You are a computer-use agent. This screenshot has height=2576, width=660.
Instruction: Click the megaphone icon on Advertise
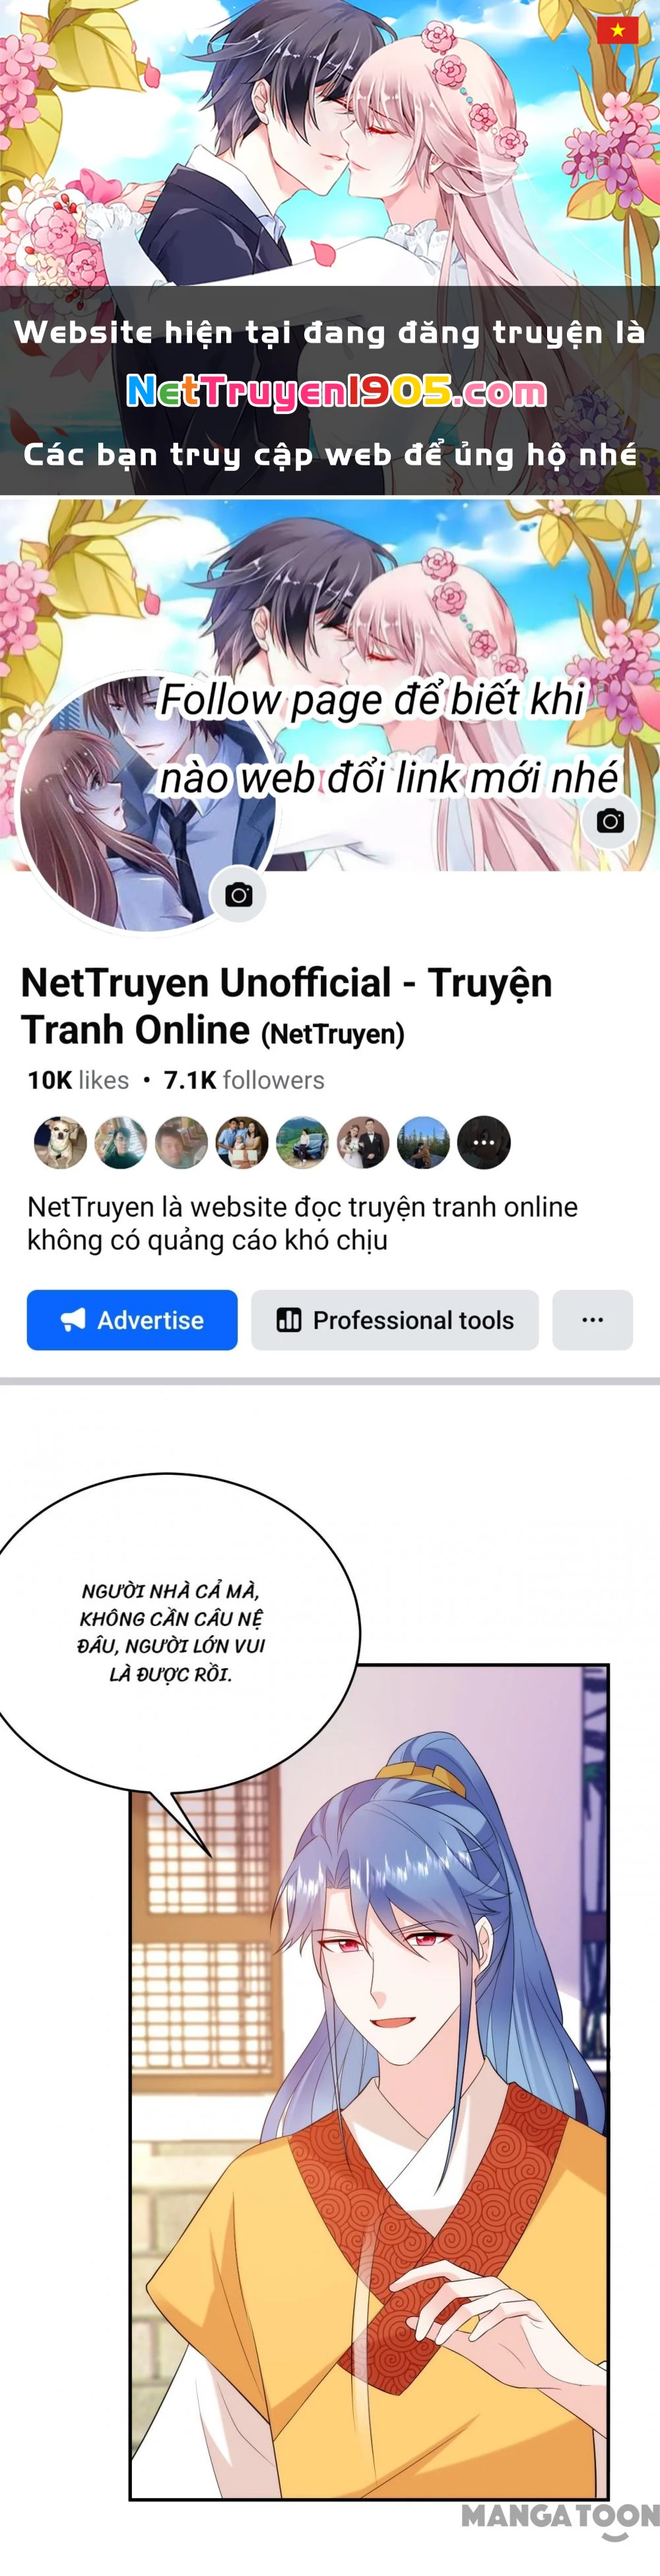click(73, 1320)
